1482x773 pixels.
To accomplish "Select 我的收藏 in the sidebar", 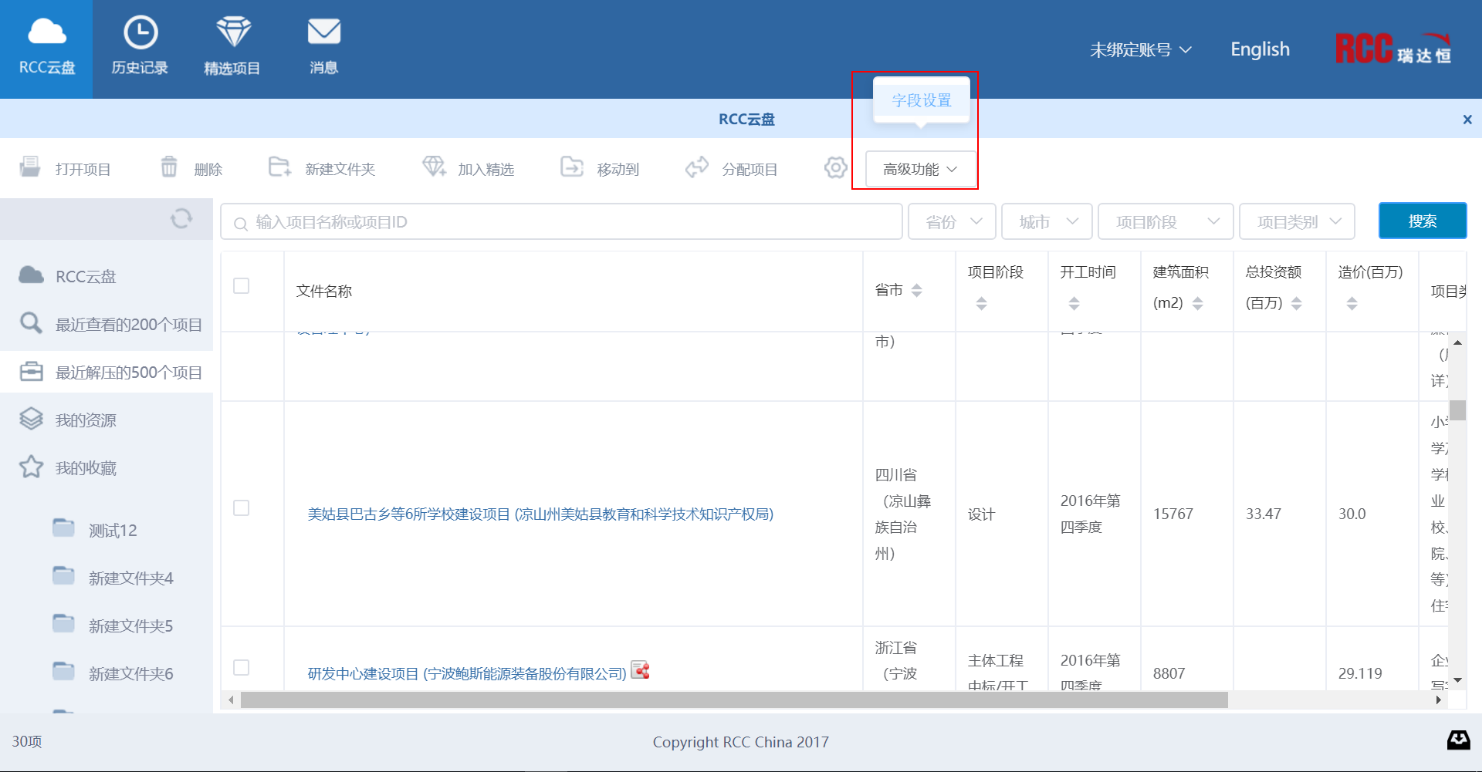I will click(x=106, y=468).
